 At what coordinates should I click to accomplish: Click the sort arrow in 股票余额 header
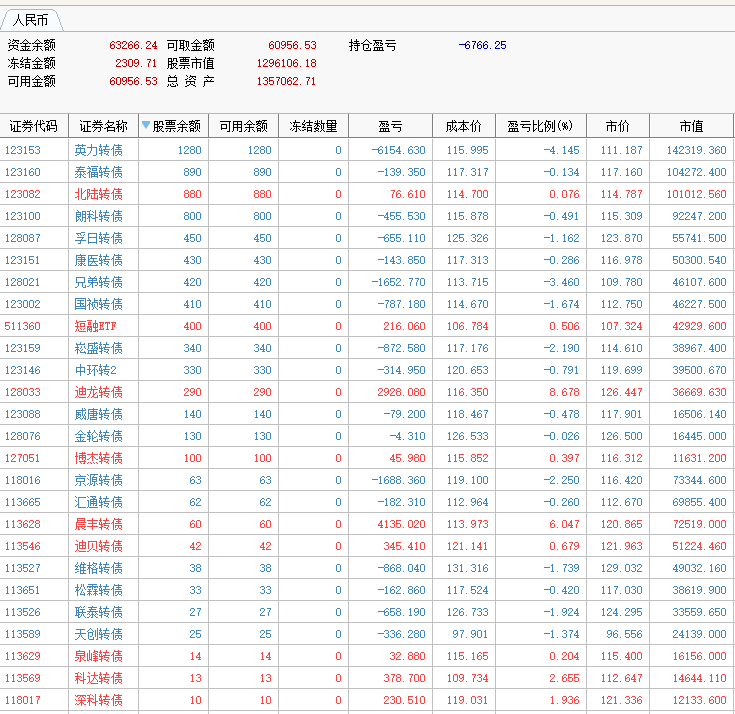point(146,126)
